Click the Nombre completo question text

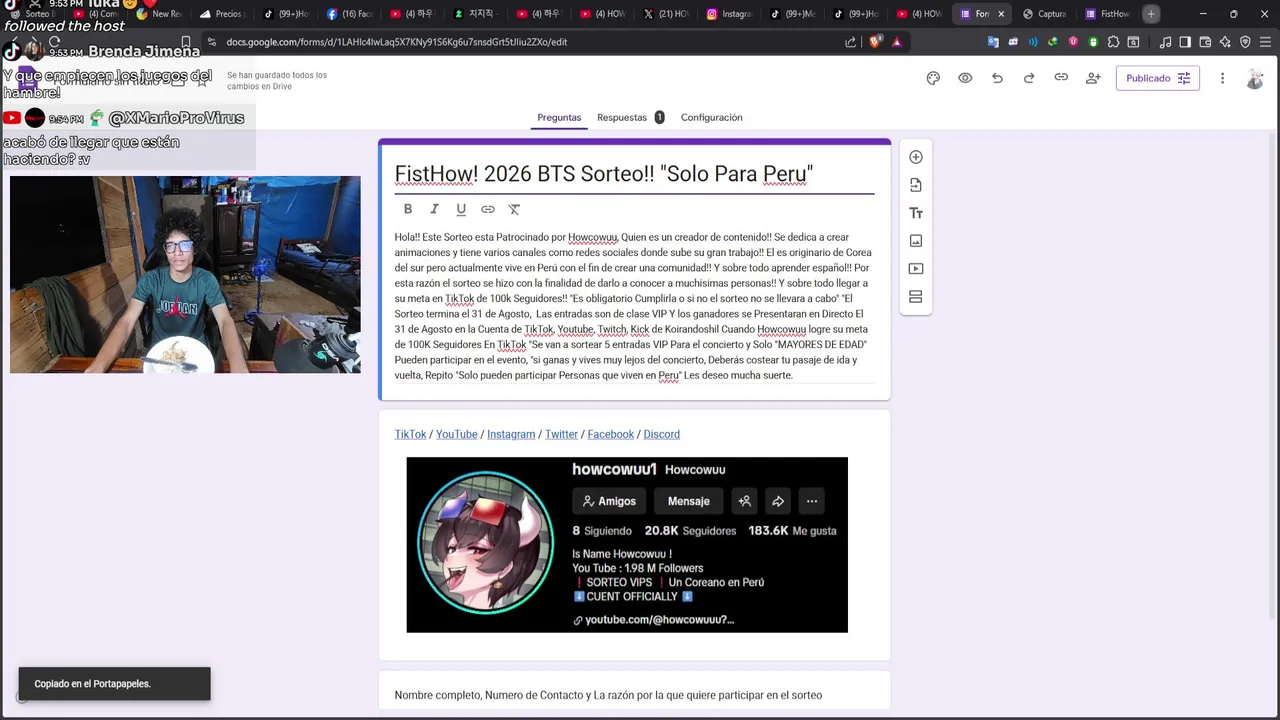pos(608,695)
